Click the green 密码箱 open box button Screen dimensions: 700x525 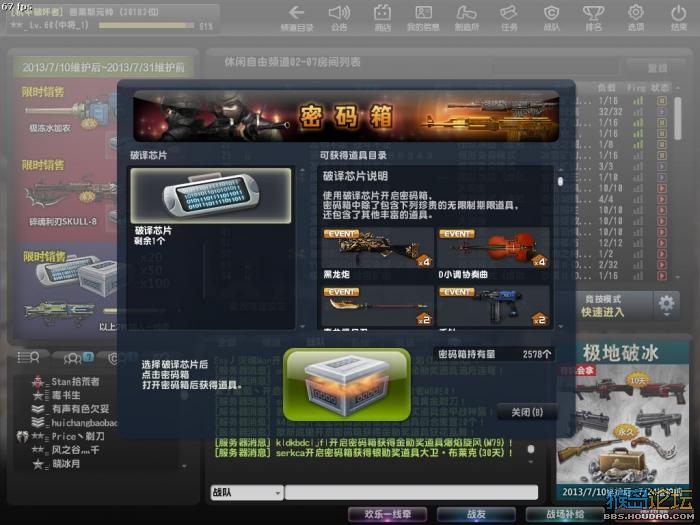tap(347, 385)
